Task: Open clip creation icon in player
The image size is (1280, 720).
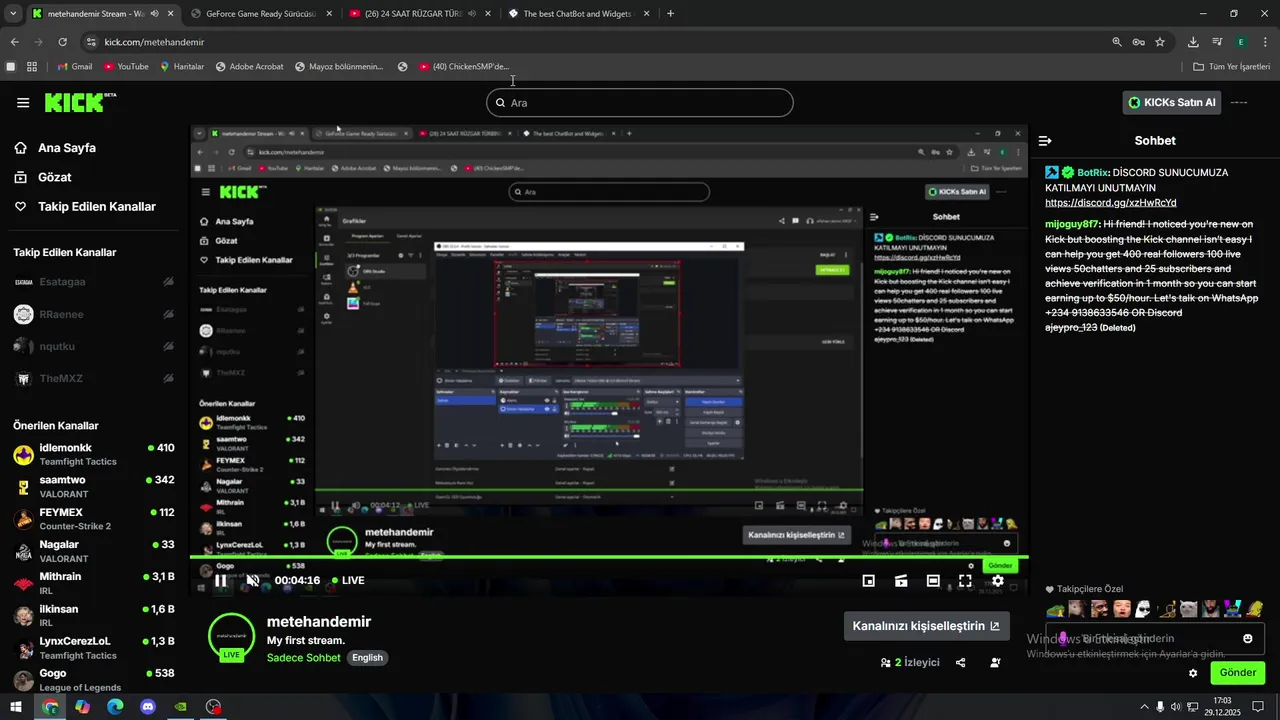Action: coord(901,580)
